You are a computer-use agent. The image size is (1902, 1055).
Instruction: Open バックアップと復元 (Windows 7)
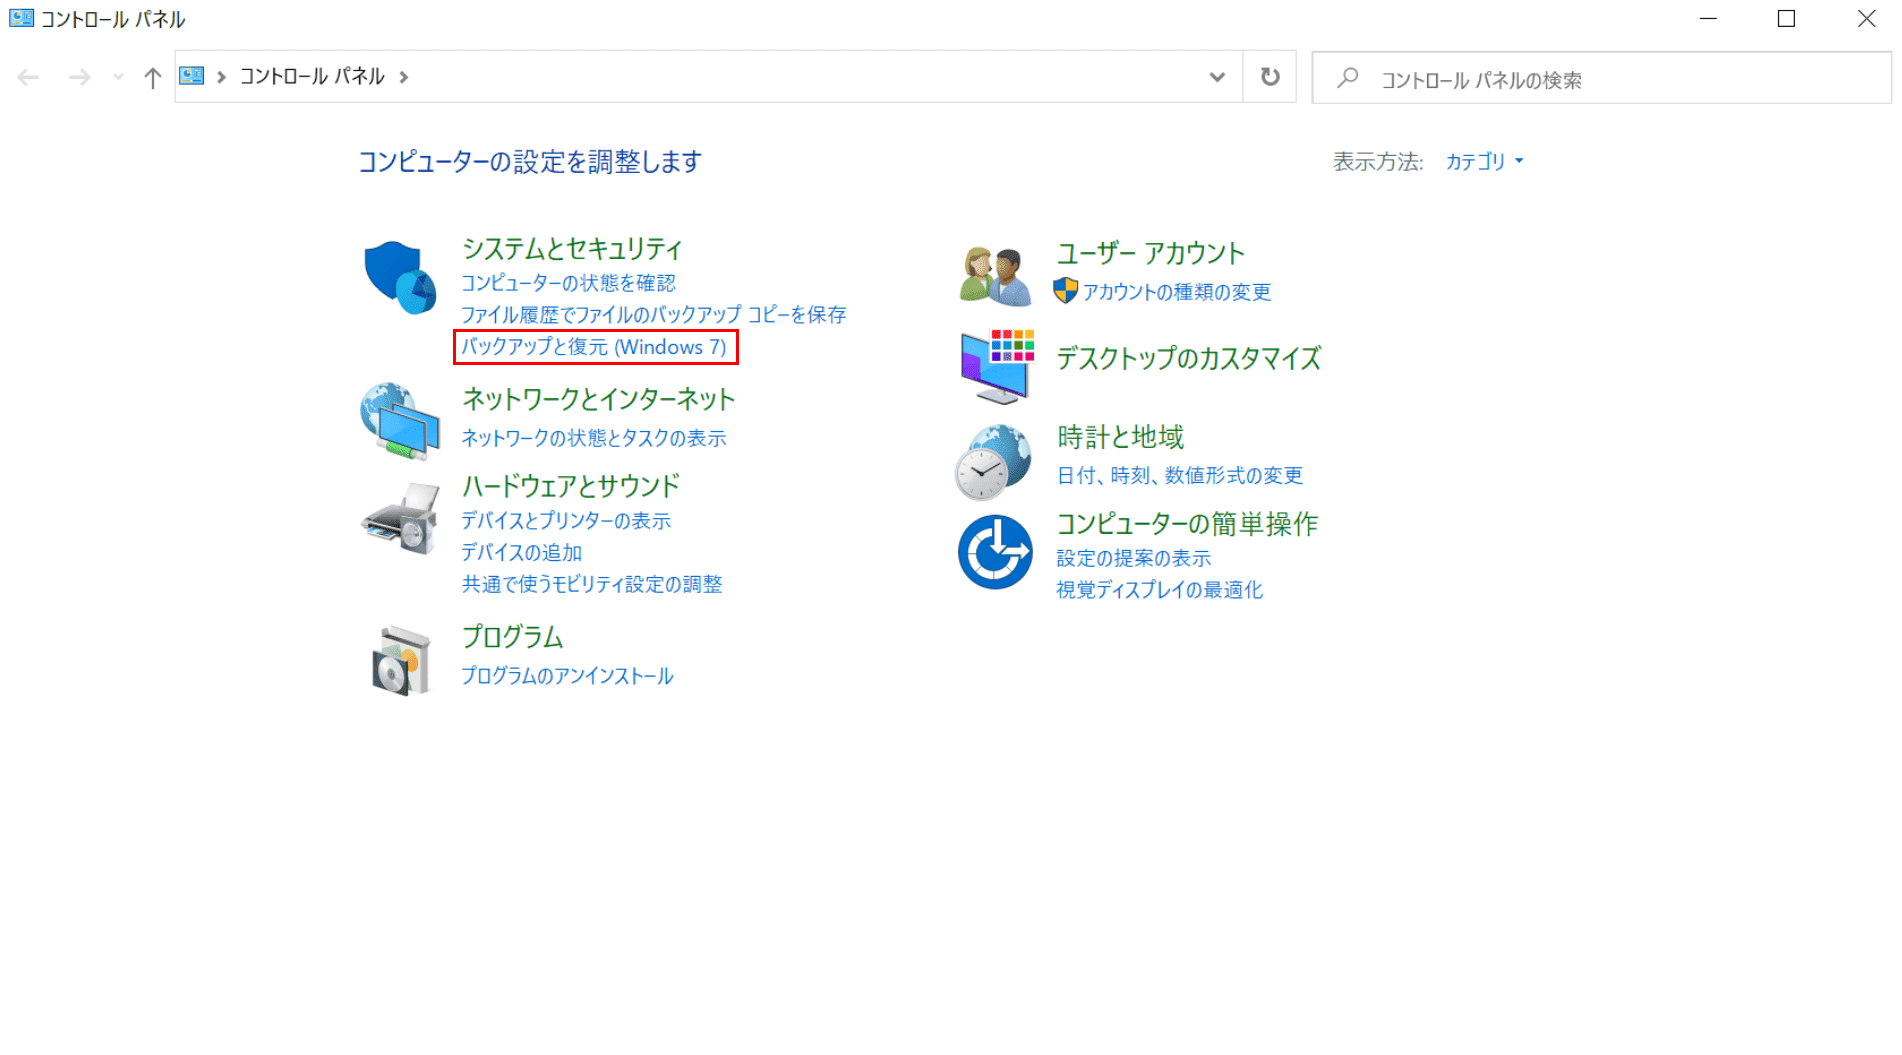594,347
